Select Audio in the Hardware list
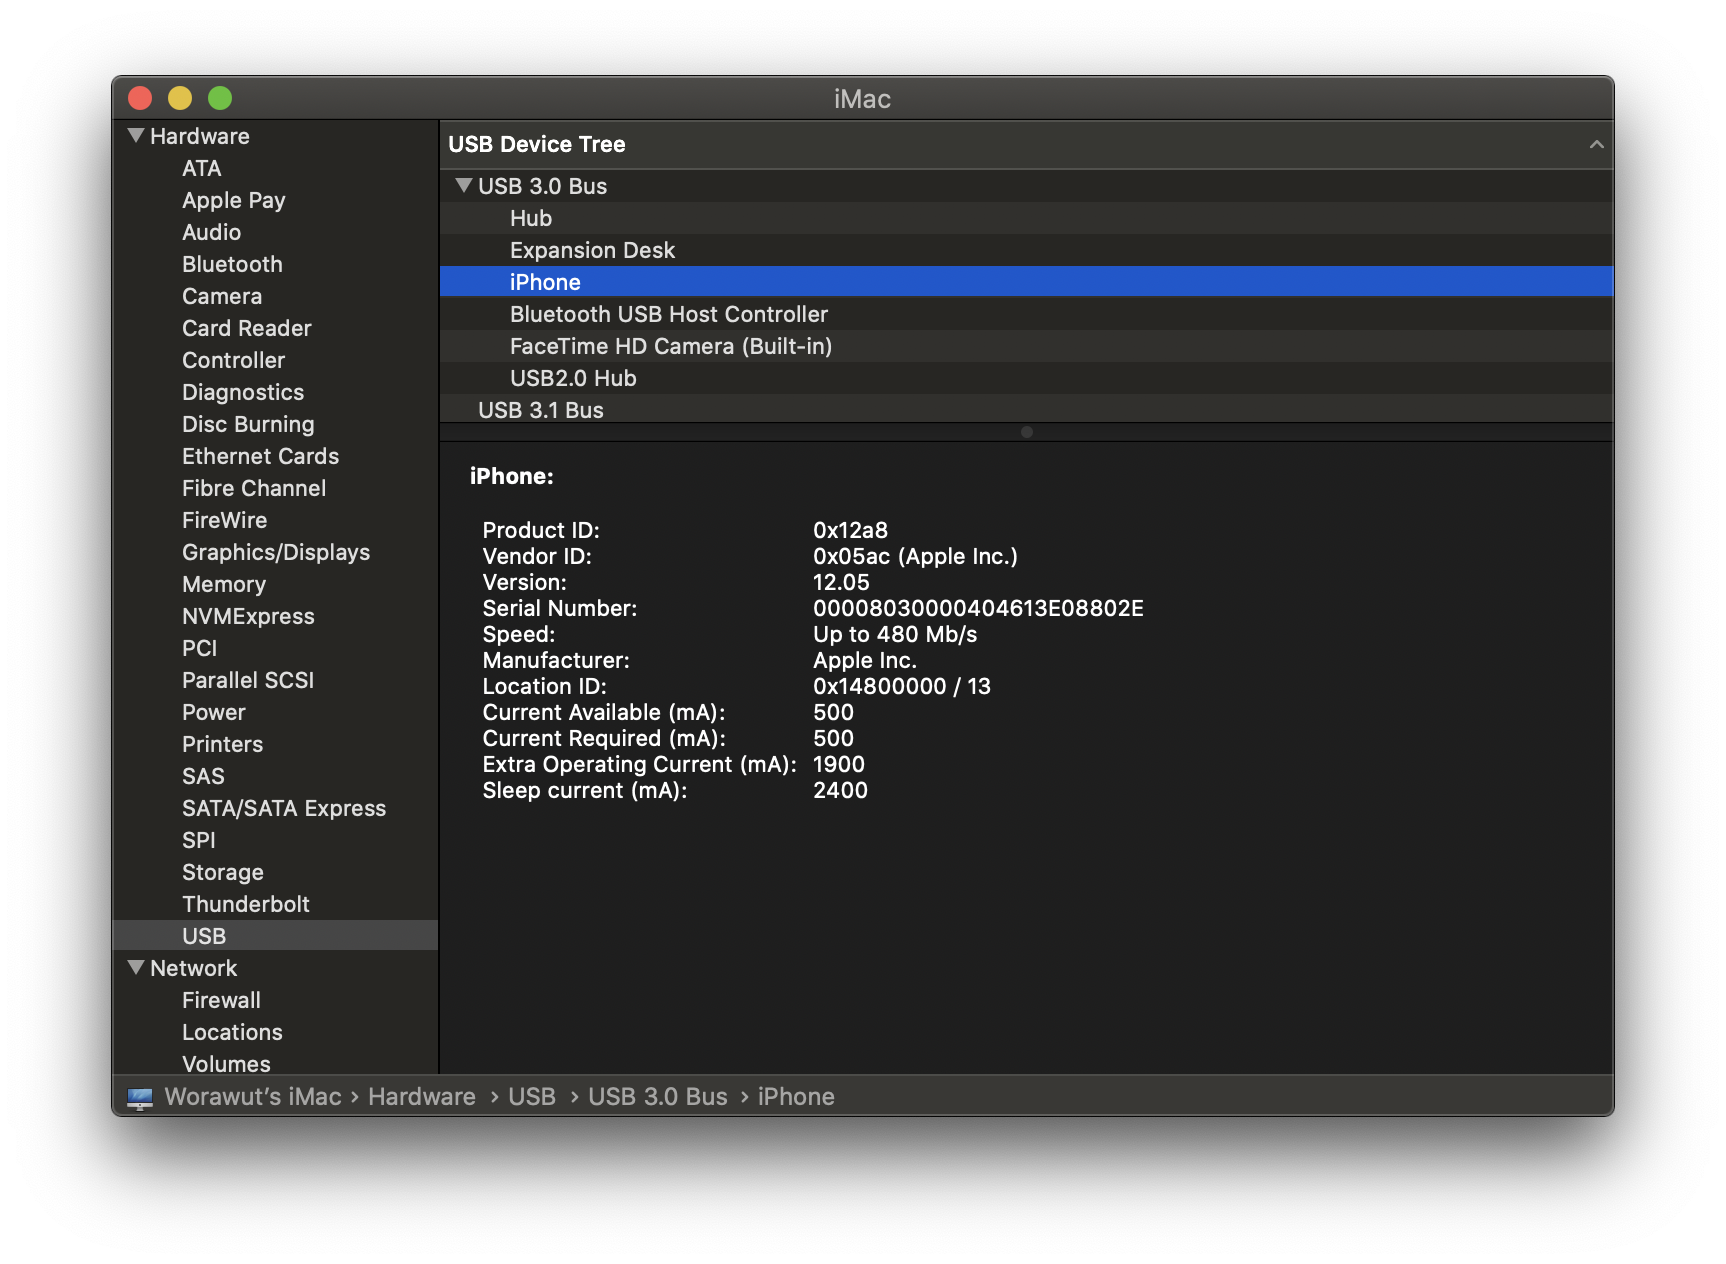This screenshot has width=1726, height=1264. (x=211, y=232)
